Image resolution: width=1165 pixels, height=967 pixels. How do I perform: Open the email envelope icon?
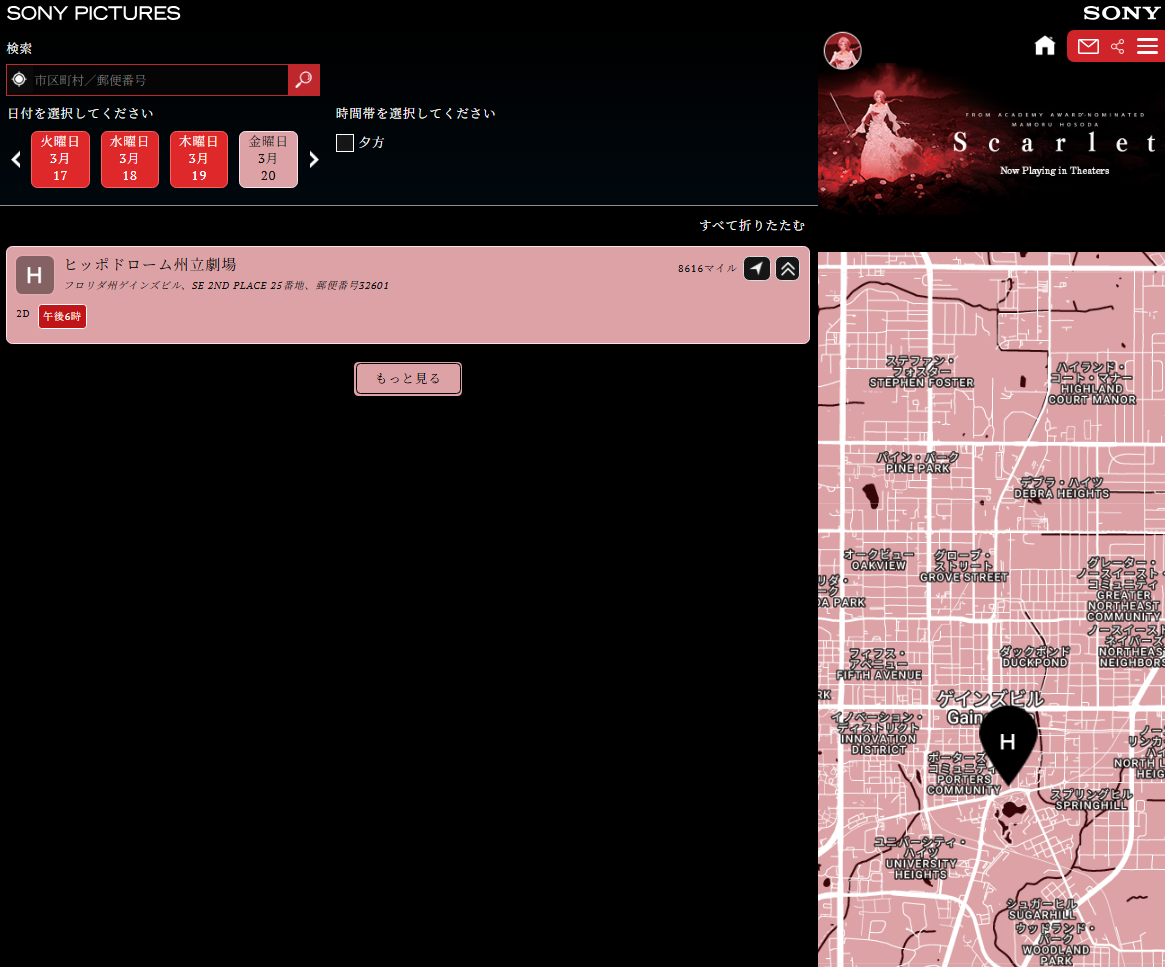coord(1088,47)
